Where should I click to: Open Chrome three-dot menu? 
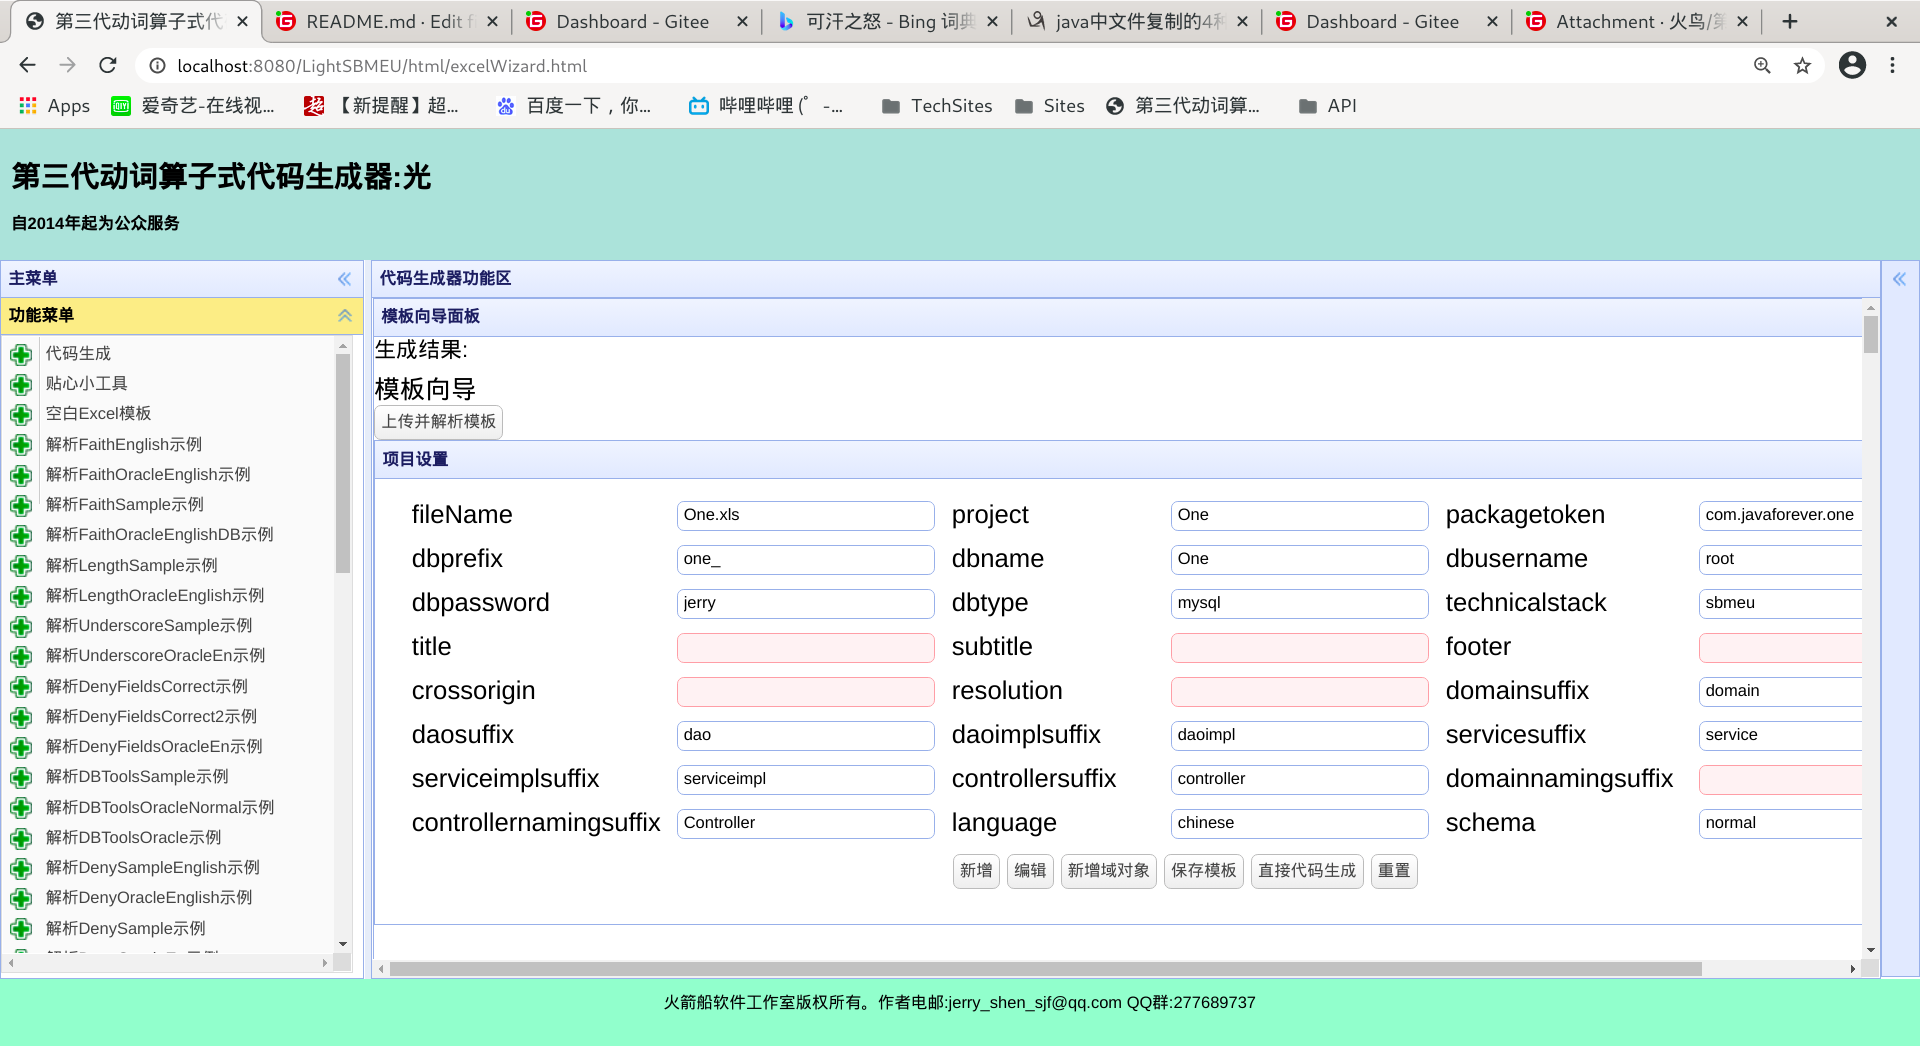click(x=1892, y=65)
